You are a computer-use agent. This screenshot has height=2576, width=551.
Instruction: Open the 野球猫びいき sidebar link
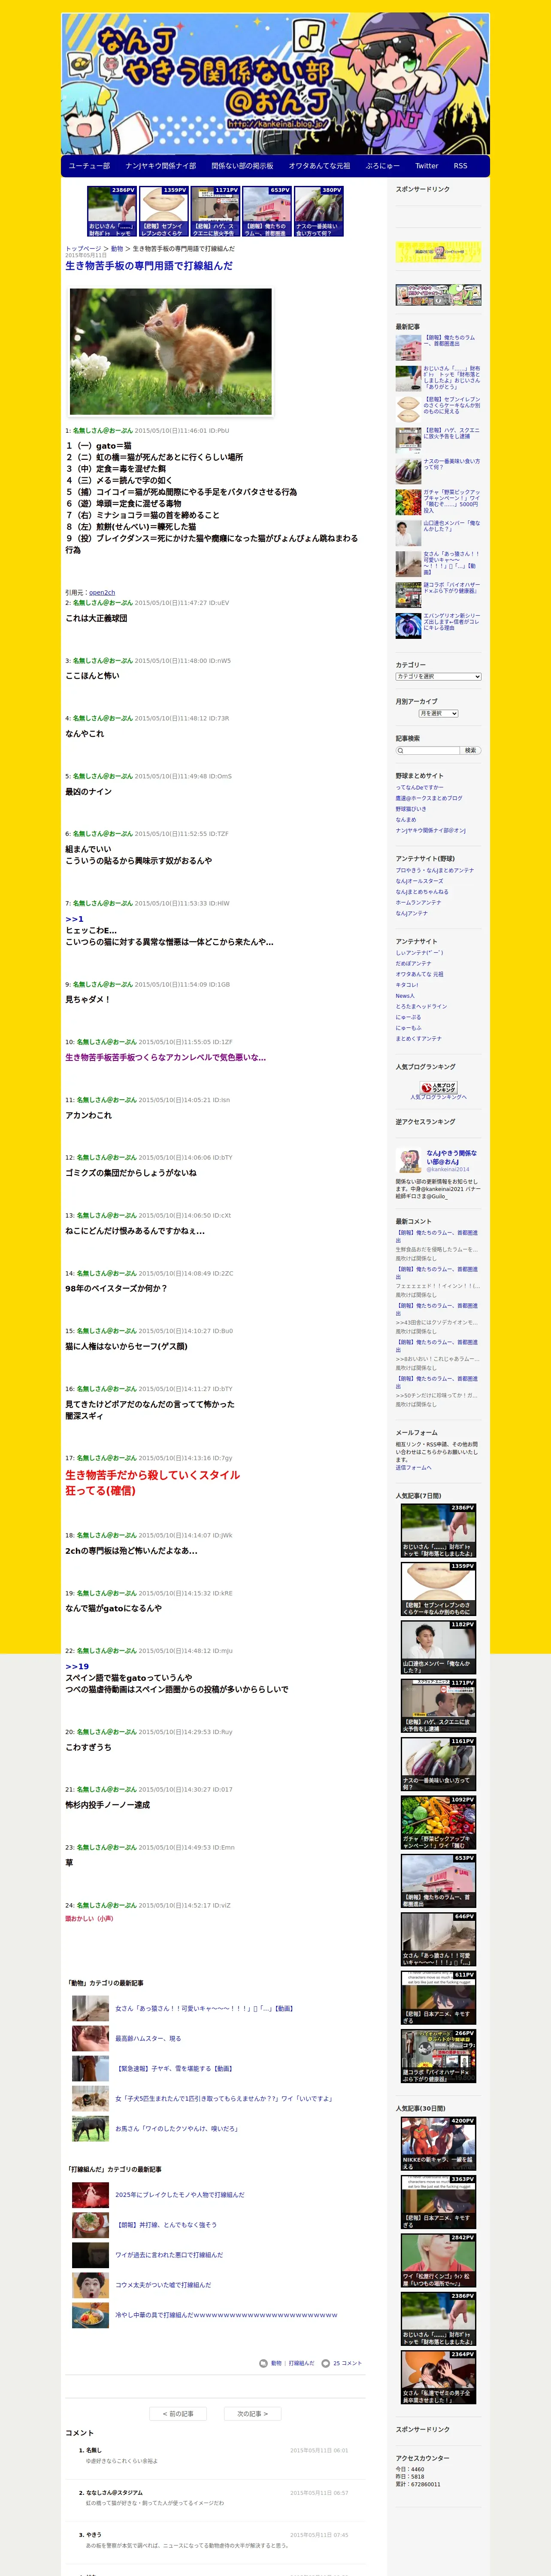tap(411, 809)
